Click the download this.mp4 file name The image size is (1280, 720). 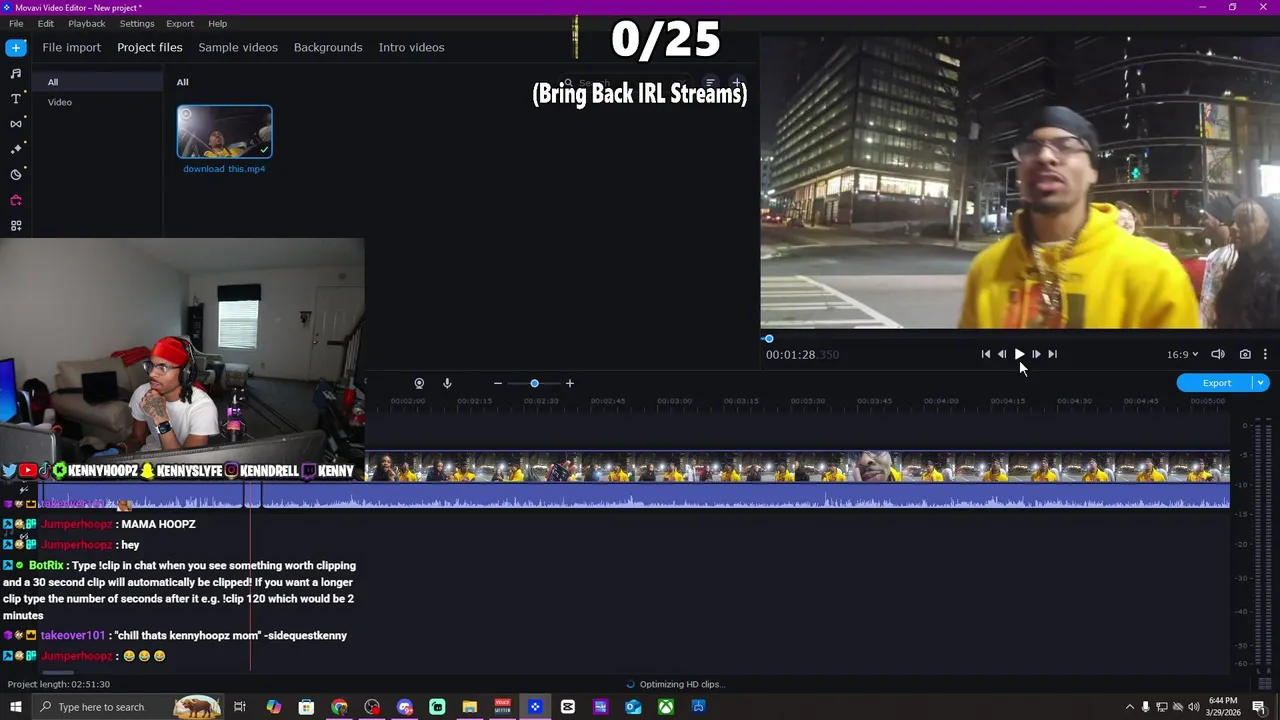pyautogui.click(x=224, y=169)
